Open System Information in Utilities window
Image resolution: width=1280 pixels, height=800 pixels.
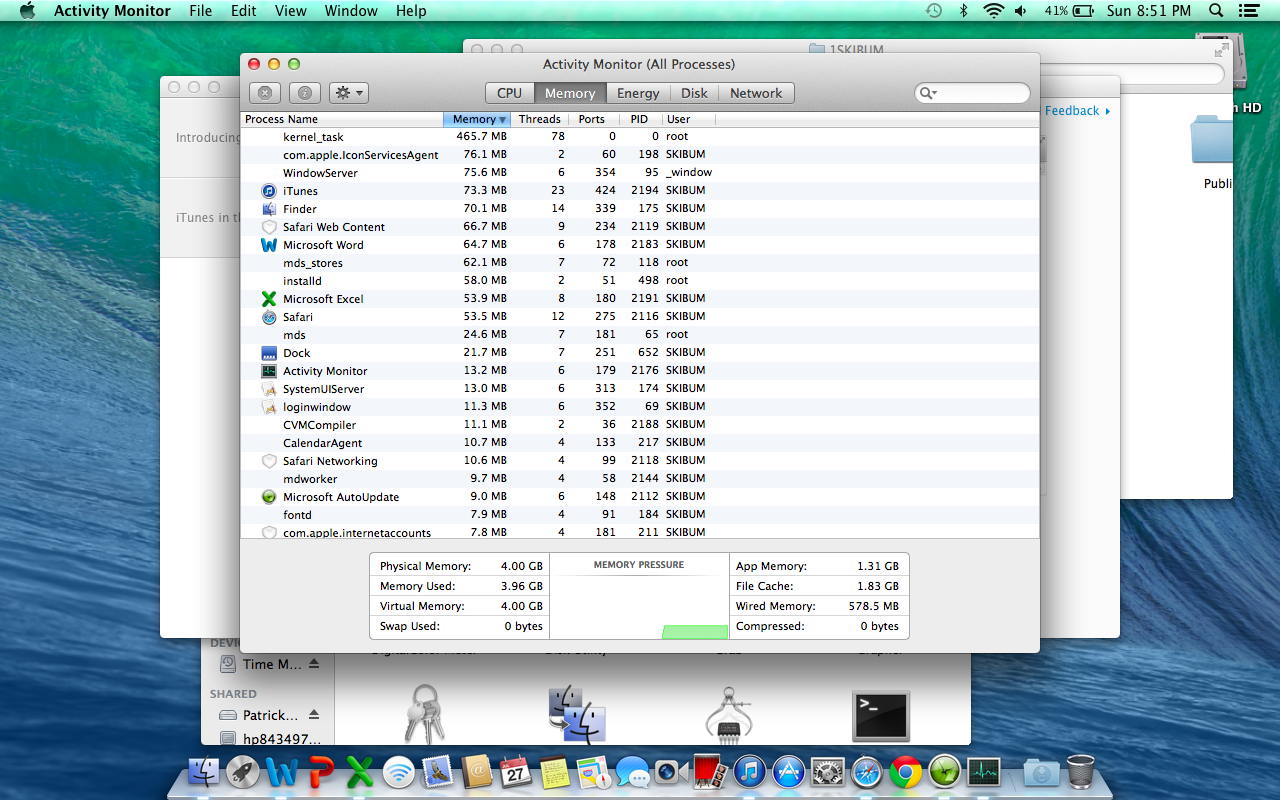click(x=729, y=715)
